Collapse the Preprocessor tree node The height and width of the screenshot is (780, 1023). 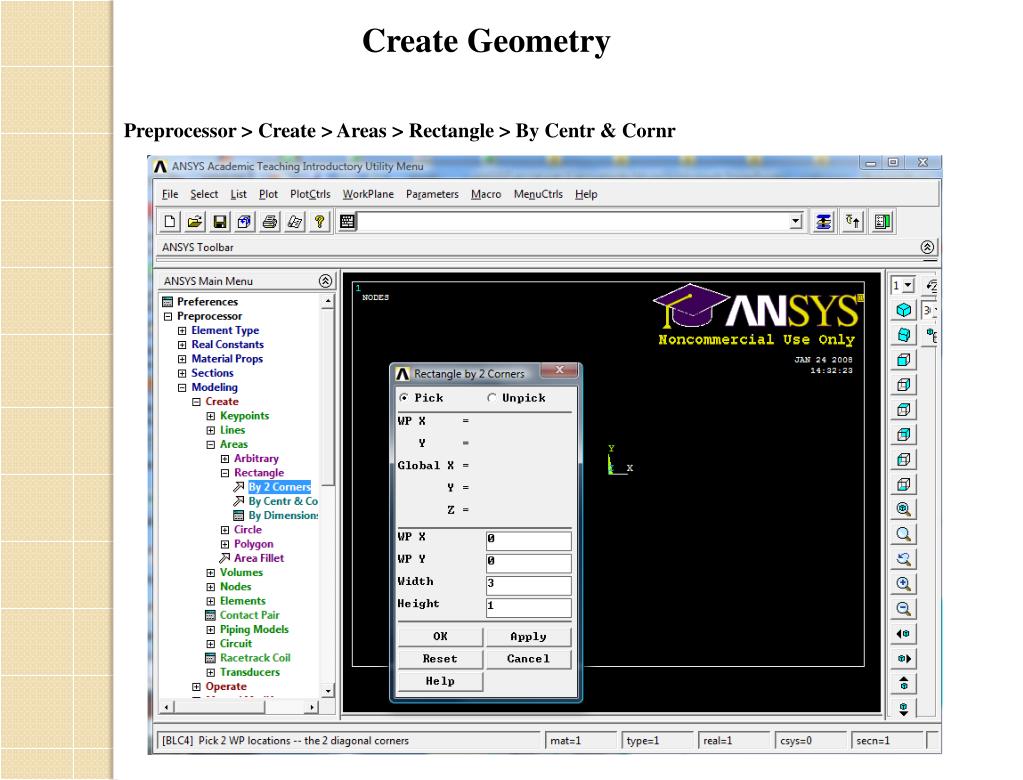[x=168, y=316]
